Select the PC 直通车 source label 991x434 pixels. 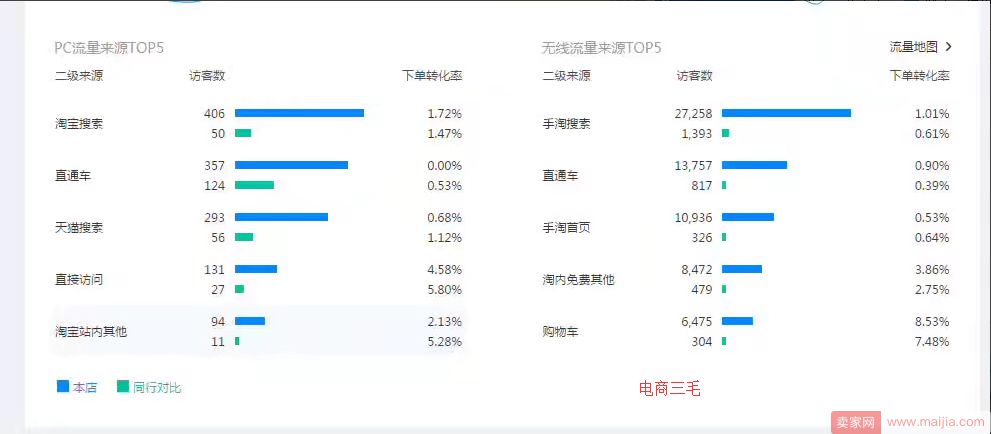pyautogui.click(x=73, y=176)
